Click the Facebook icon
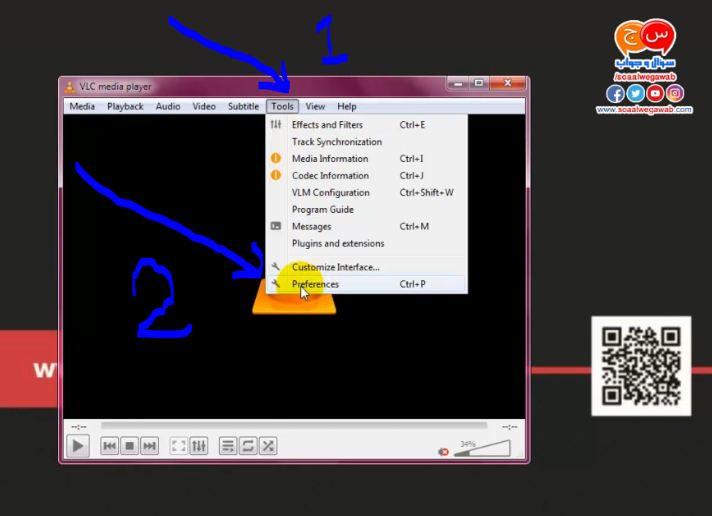712x516 pixels. [x=615, y=94]
